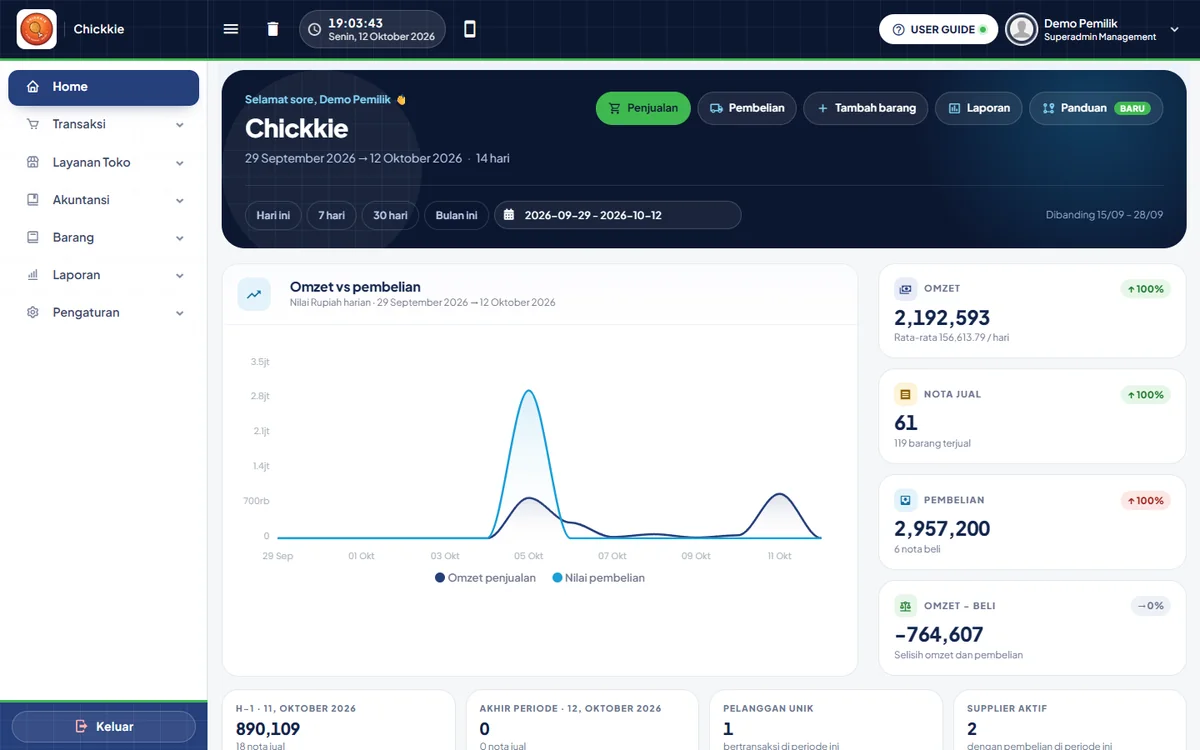Image resolution: width=1200 pixels, height=750 pixels.
Task: Toggle the Nilai pembelian legend series
Action: pyautogui.click(x=598, y=578)
